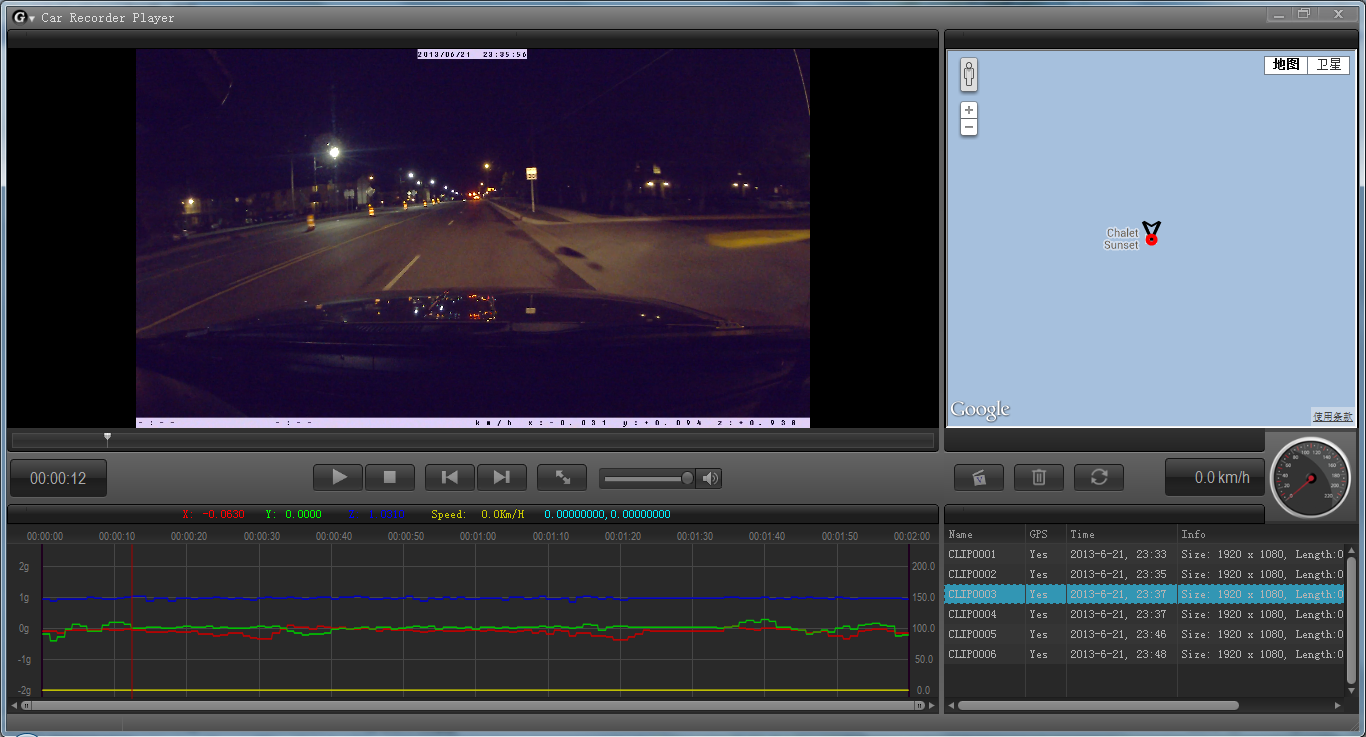Click the analog speedometer gauge
1366x737 pixels.
(x=1309, y=478)
